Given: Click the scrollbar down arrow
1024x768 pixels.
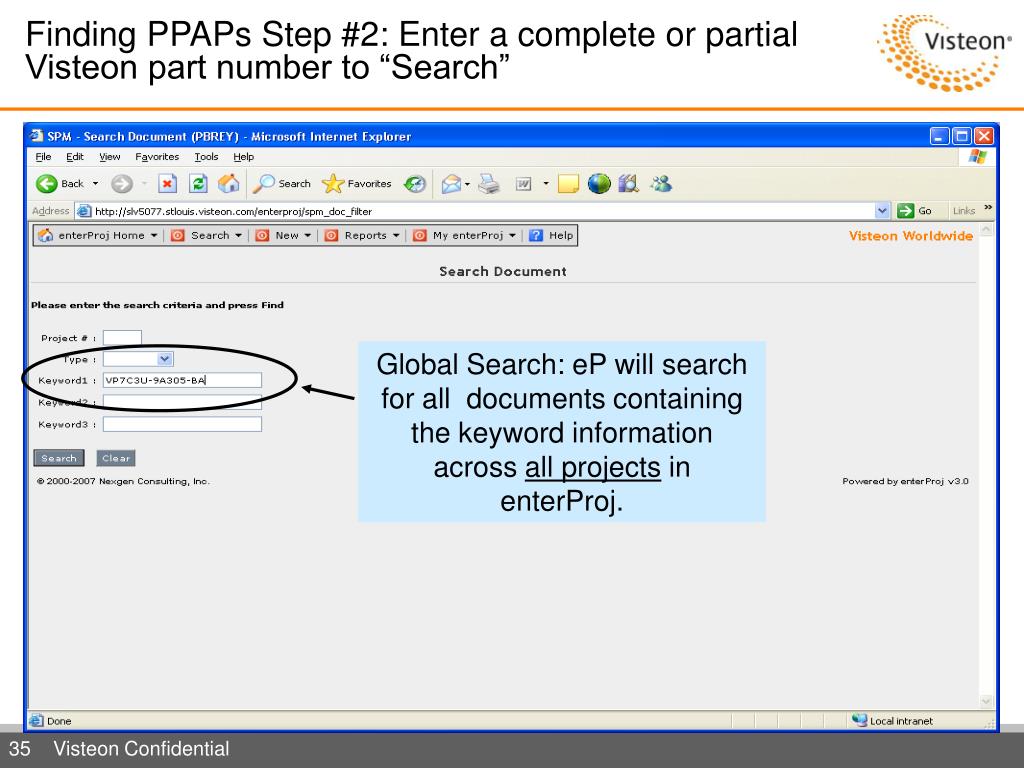Looking at the screenshot, I should [x=986, y=701].
